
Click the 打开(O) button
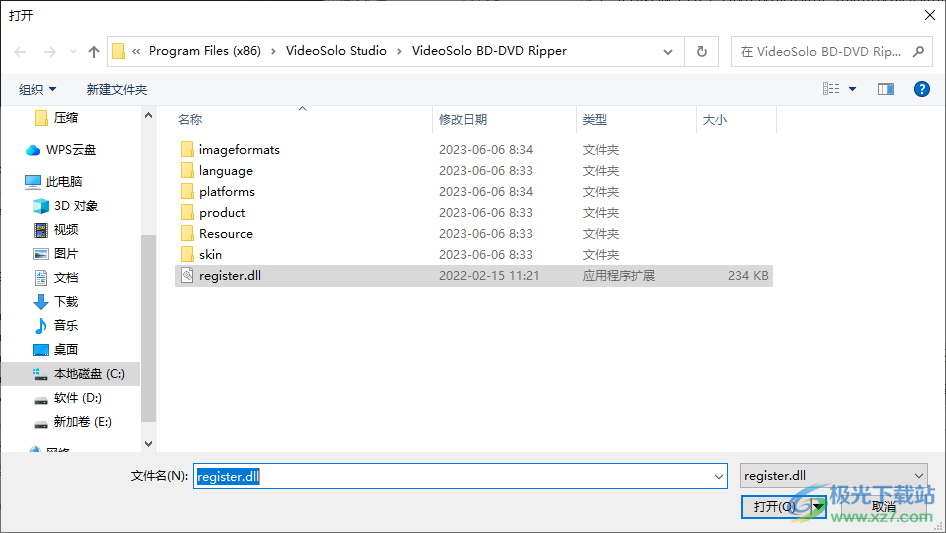click(x=776, y=506)
